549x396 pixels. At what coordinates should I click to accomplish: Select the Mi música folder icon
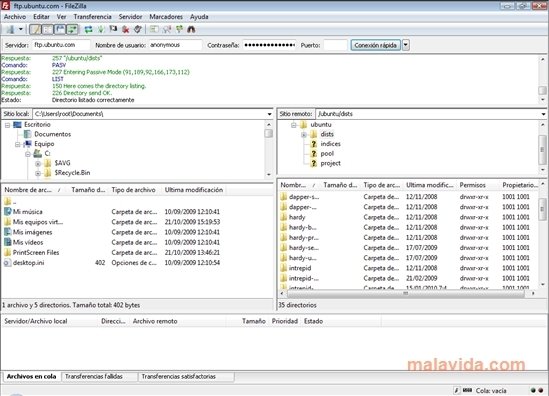8,211
